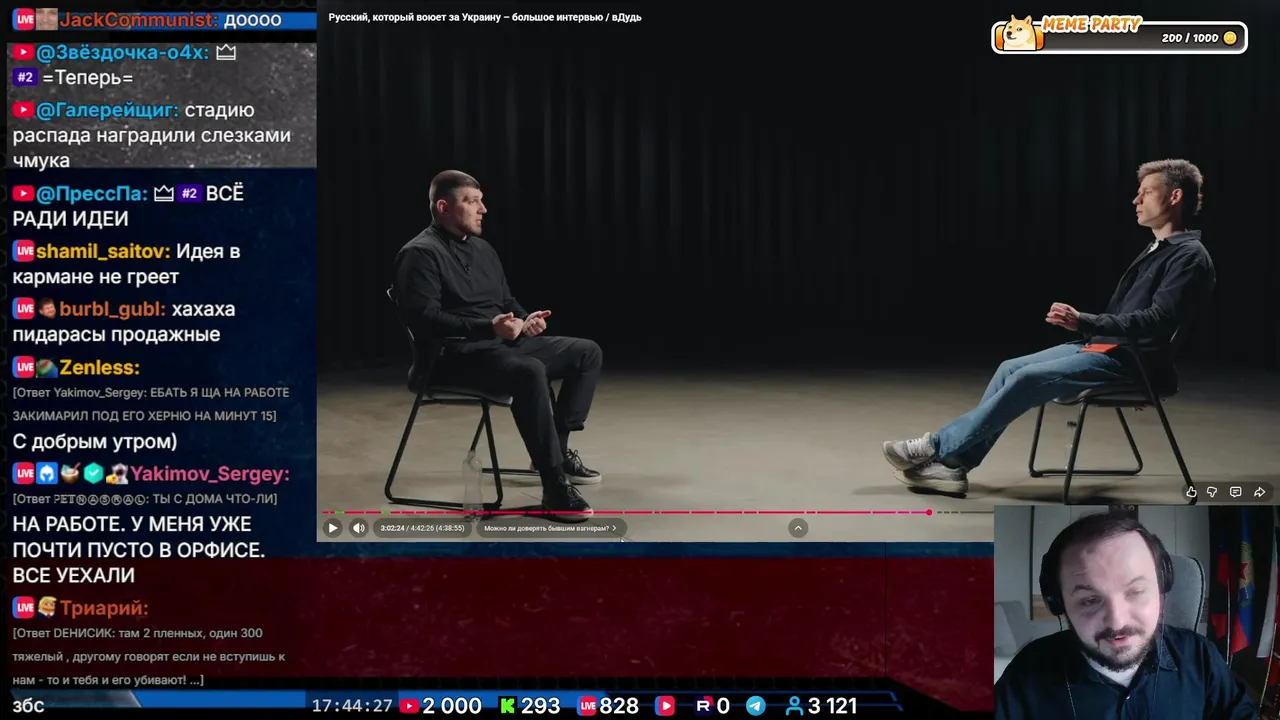This screenshot has height=720, width=1280.
Task: Like the video with thumbs-up icon
Action: pos(1191,492)
